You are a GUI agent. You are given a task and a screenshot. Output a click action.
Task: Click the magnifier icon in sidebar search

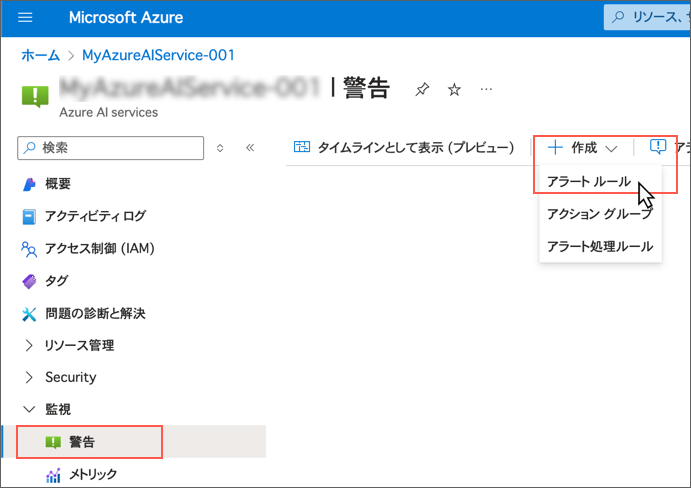click(30, 148)
